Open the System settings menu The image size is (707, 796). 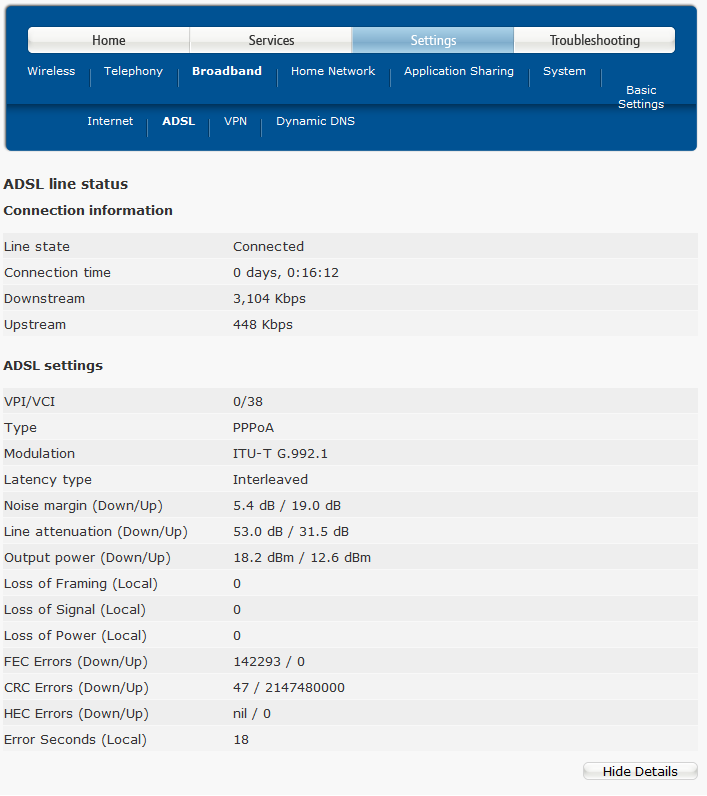(564, 72)
